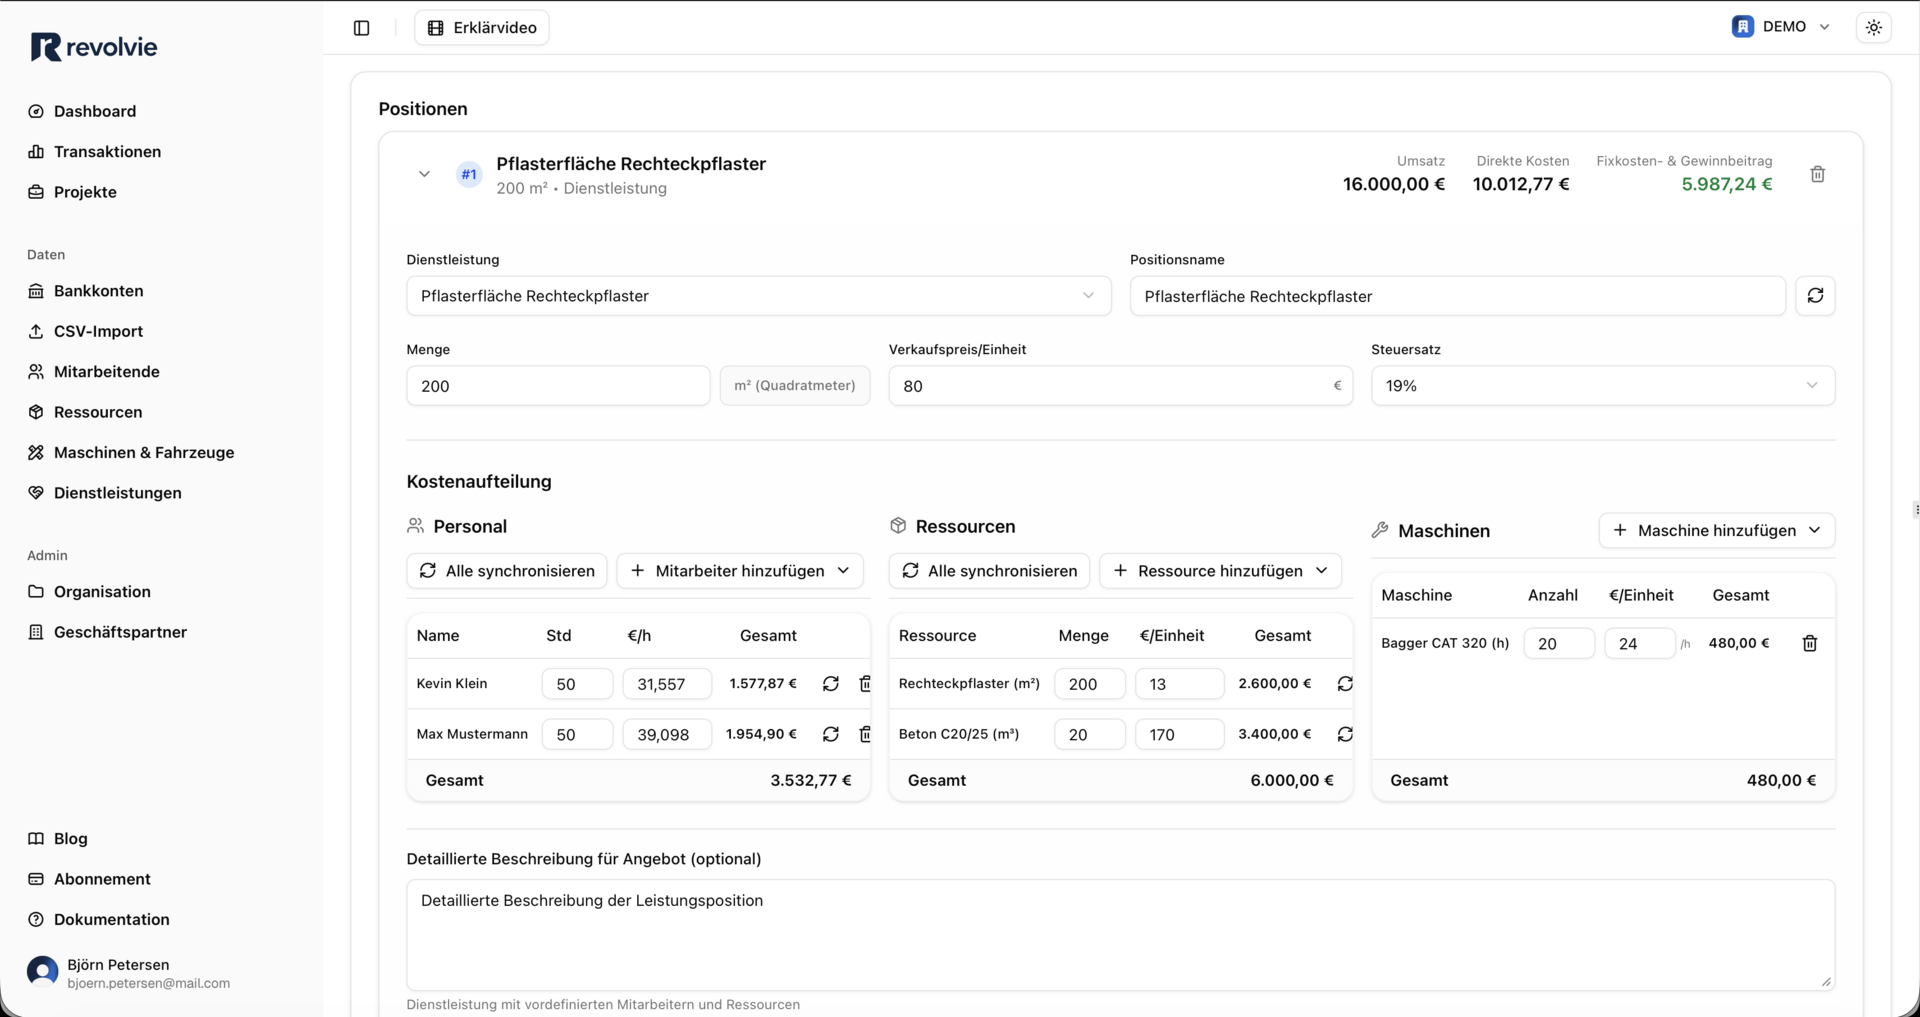Click refresh icon beside Positionsname field

click(1815, 296)
